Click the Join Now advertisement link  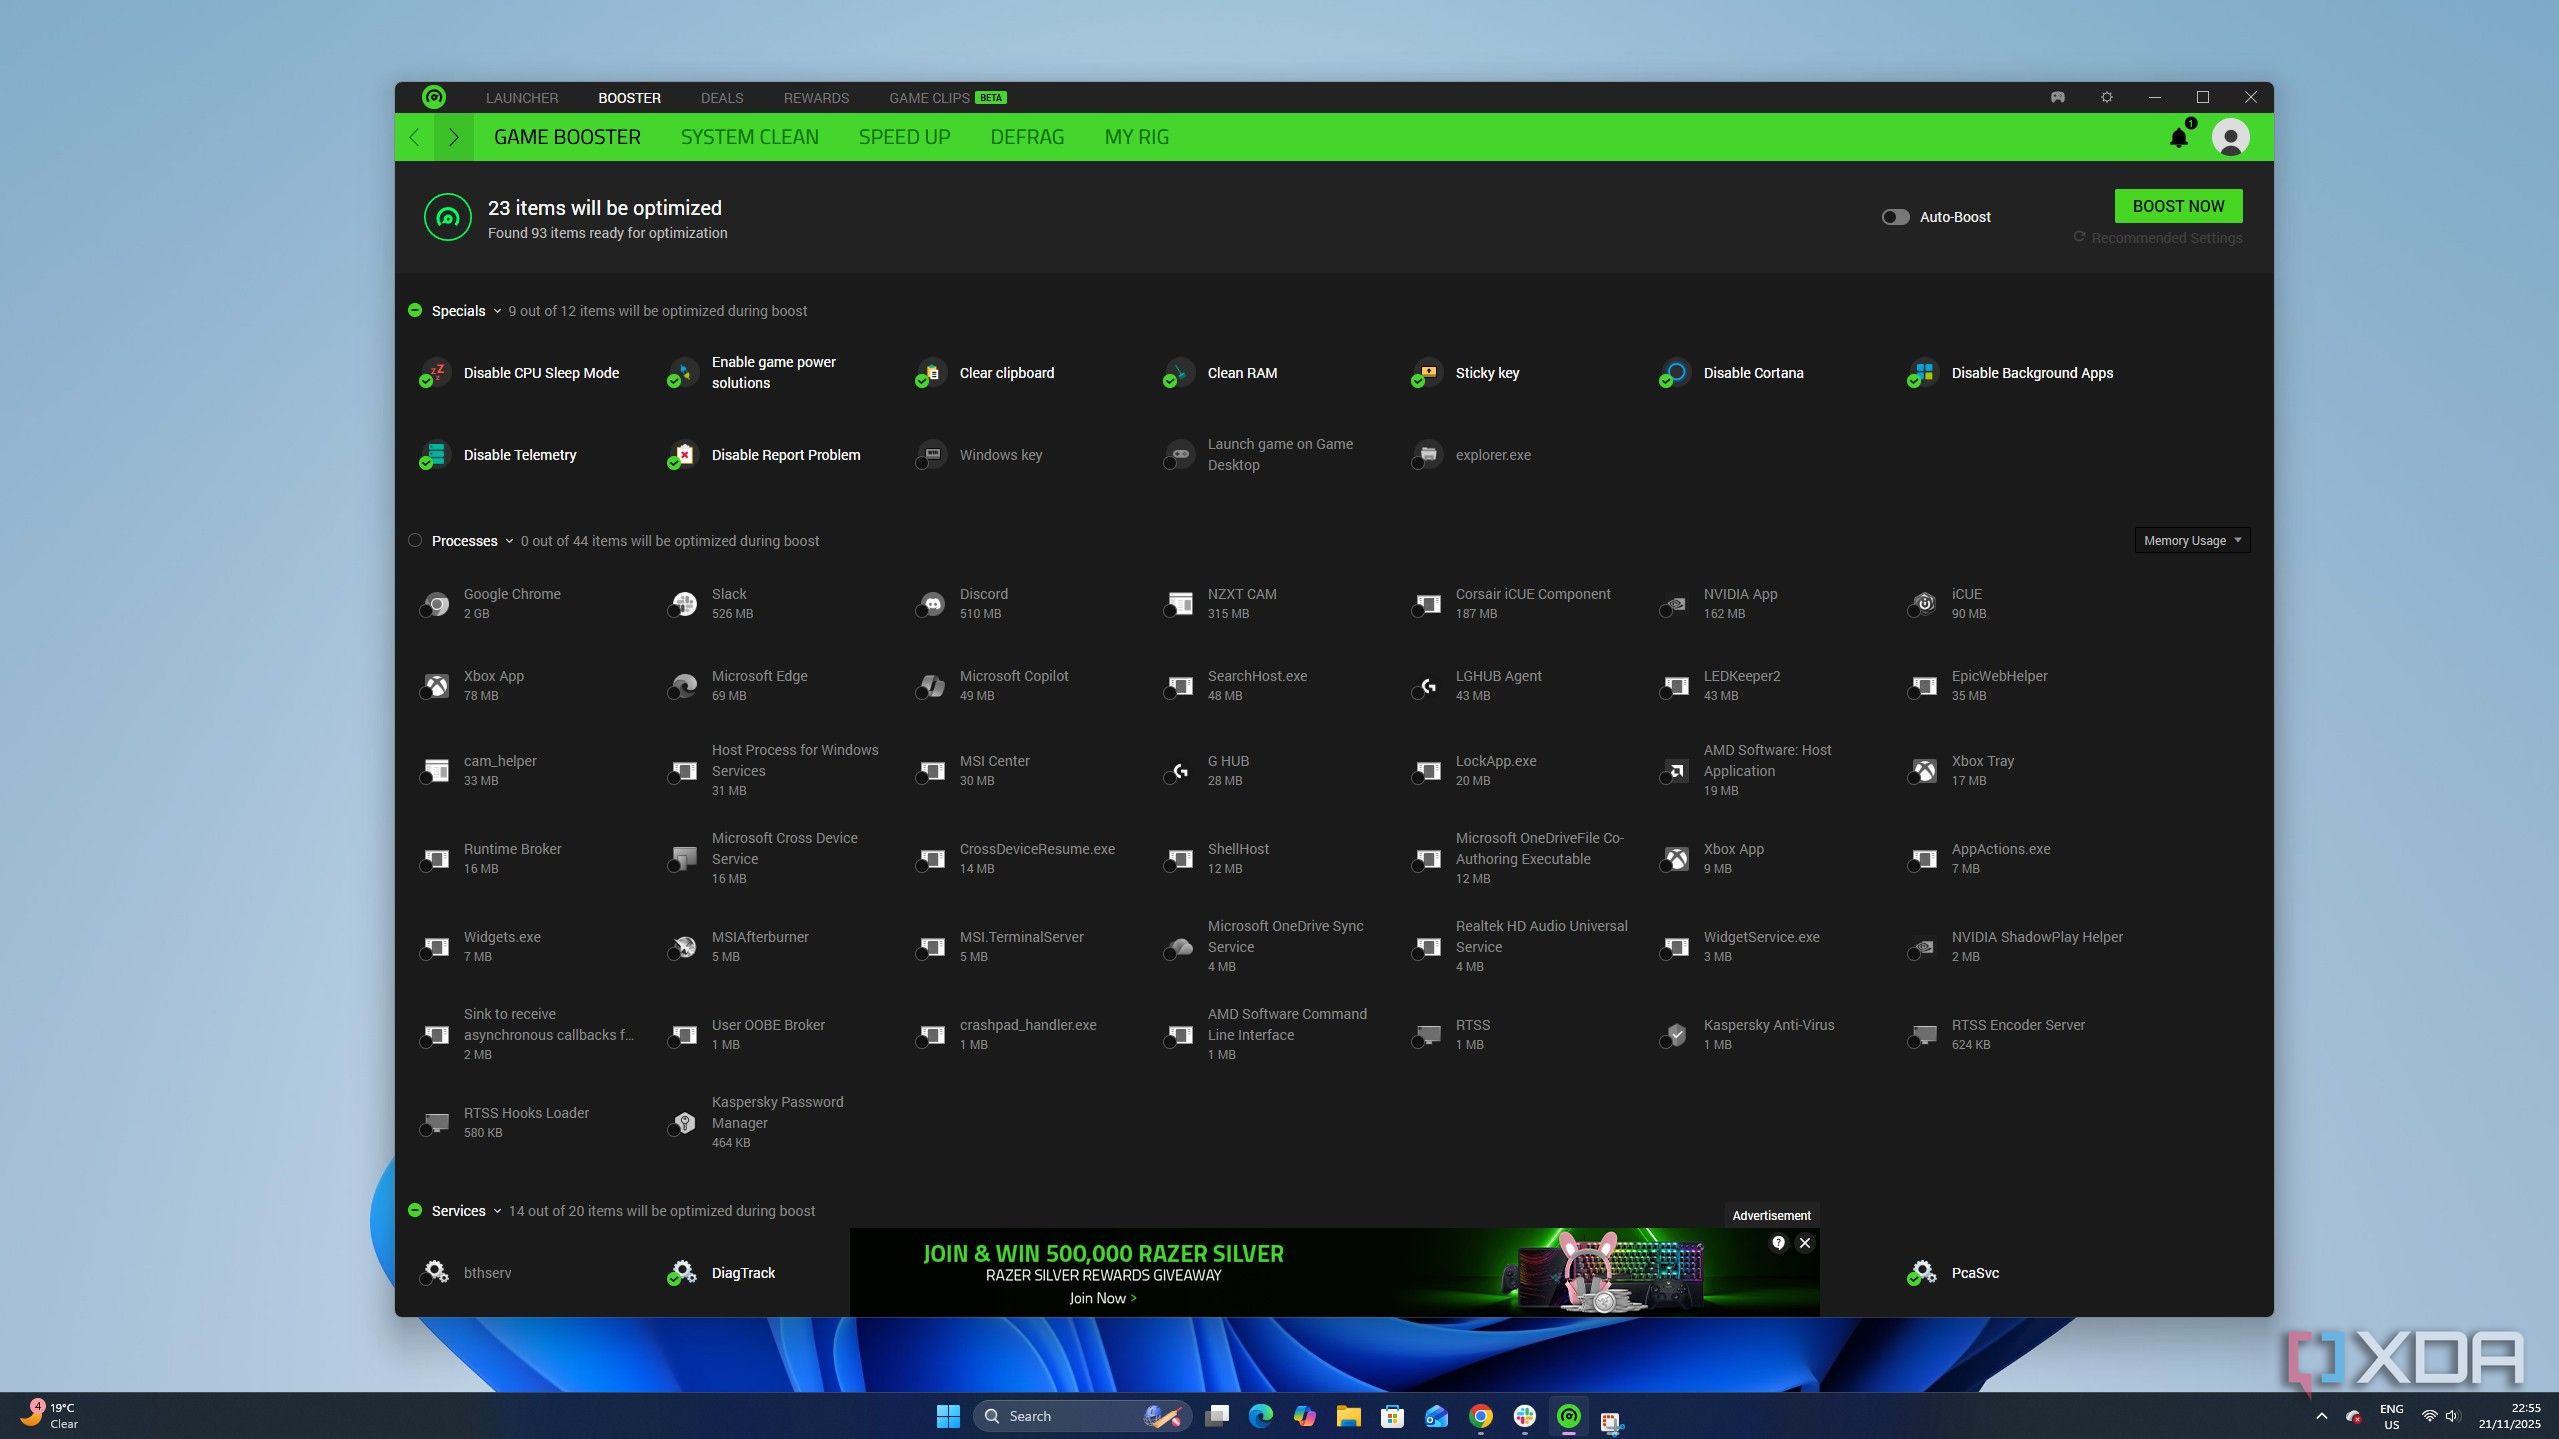click(1102, 1298)
